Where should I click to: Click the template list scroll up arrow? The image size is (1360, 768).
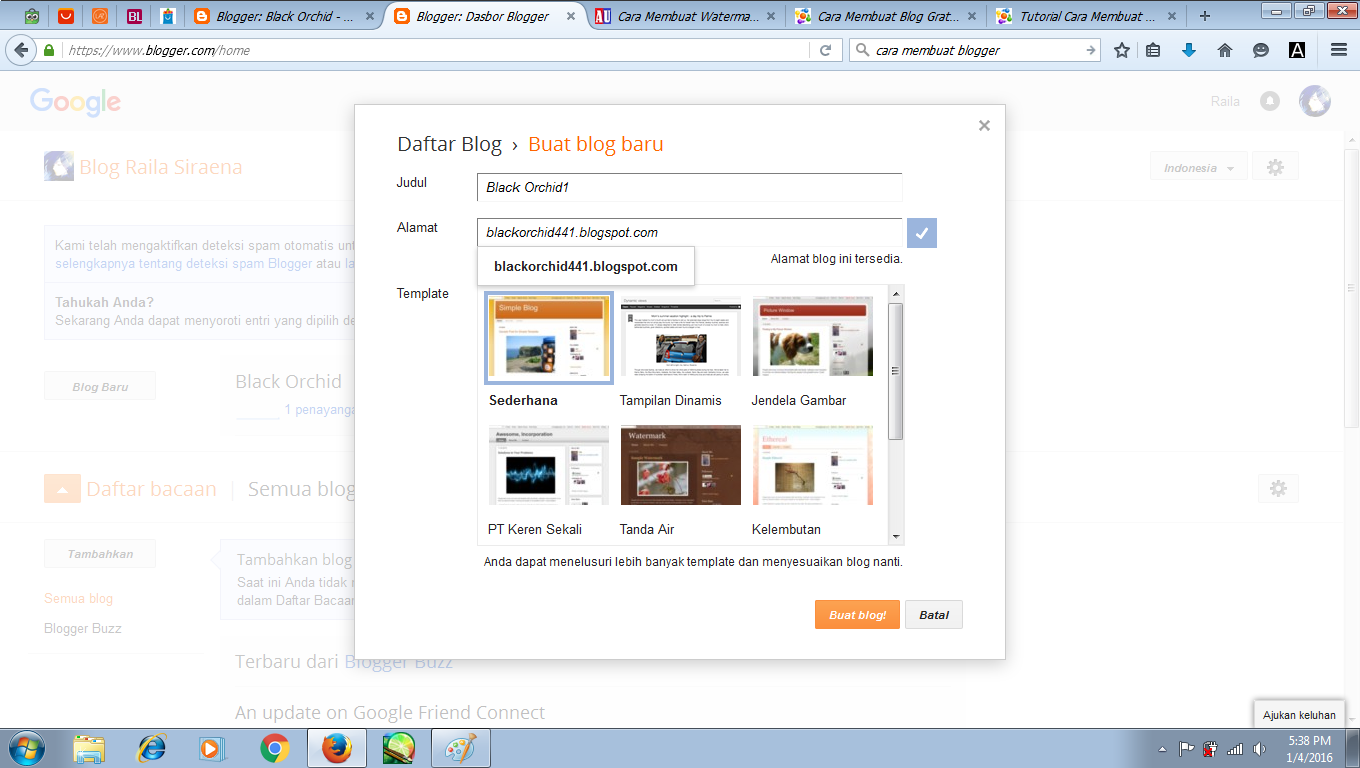pos(896,293)
